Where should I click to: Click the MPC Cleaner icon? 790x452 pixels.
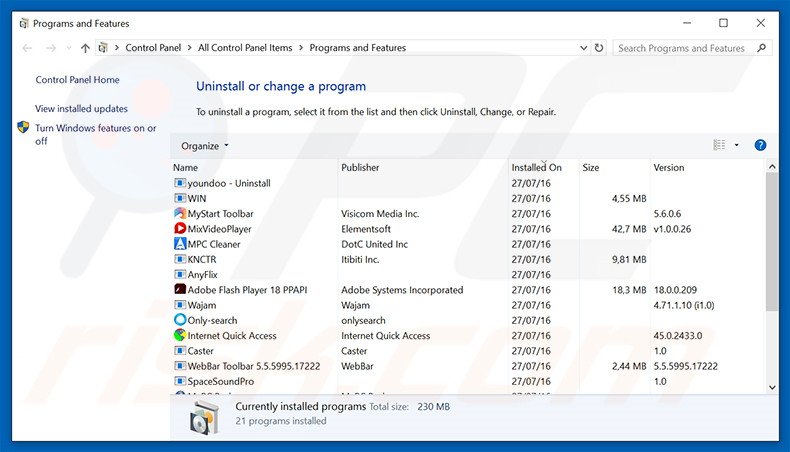point(180,244)
